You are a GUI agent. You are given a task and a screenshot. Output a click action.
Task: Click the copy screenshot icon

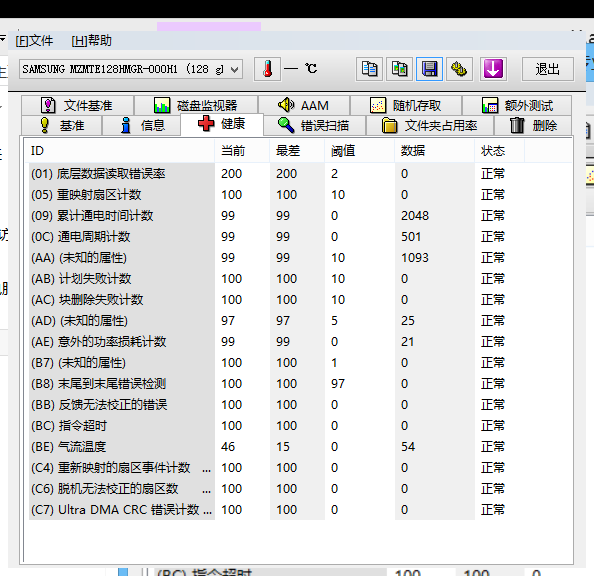pyautogui.click(x=399, y=69)
